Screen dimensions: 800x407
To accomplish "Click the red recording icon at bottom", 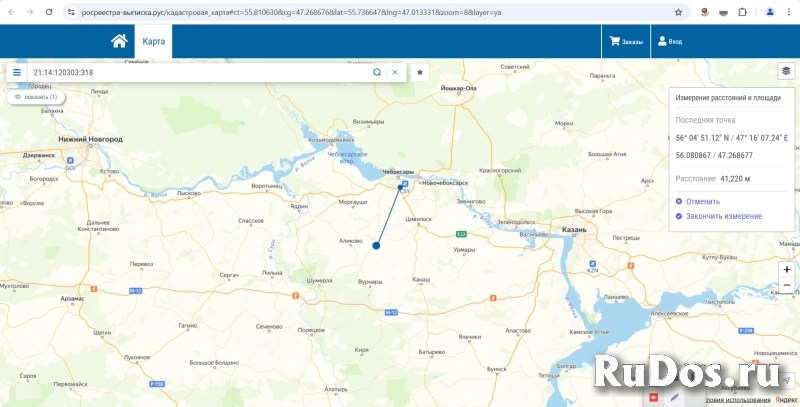I will 654,397.
